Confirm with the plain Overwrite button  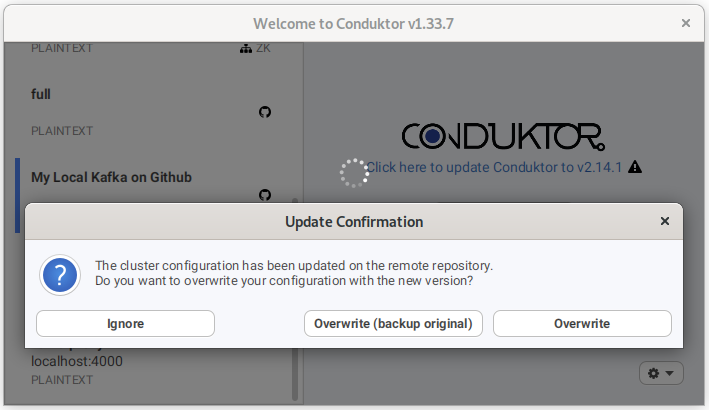pos(582,323)
